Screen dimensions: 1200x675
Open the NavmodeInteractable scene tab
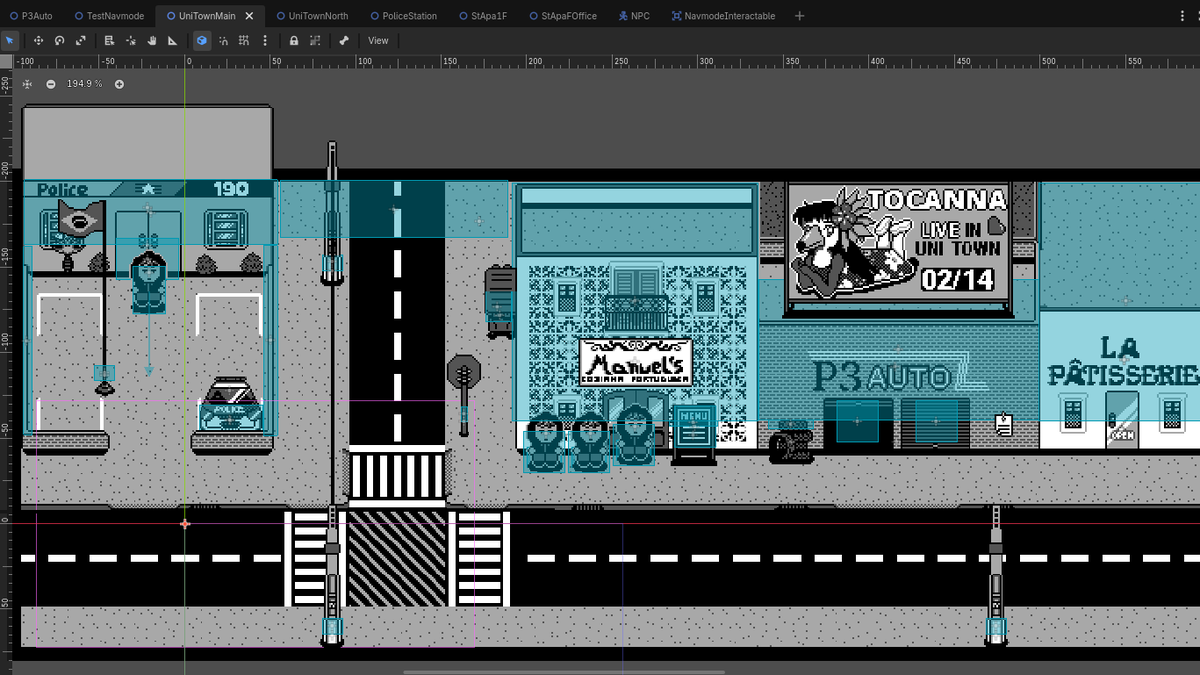(723, 16)
